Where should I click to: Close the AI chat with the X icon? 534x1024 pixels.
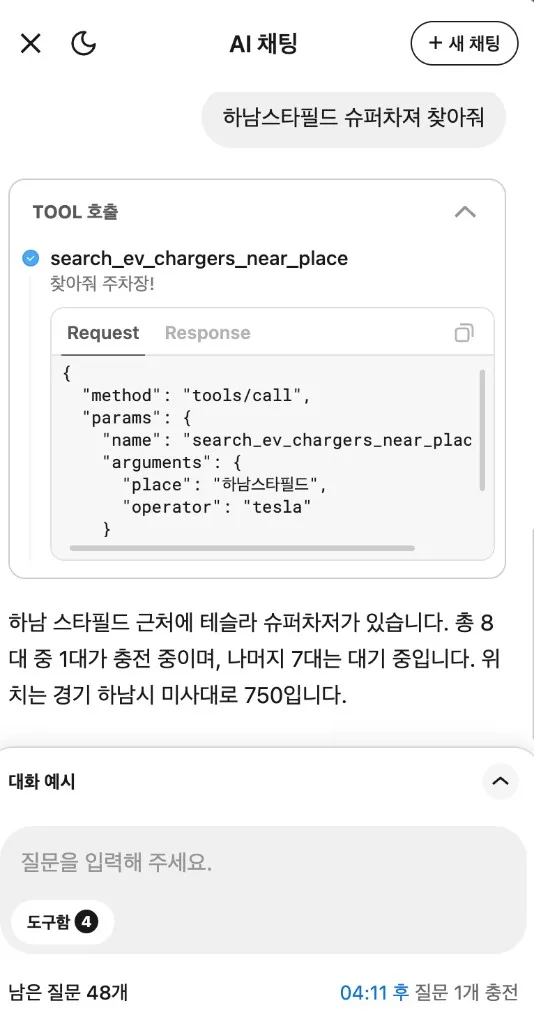pyautogui.click(x=31, y=44)
